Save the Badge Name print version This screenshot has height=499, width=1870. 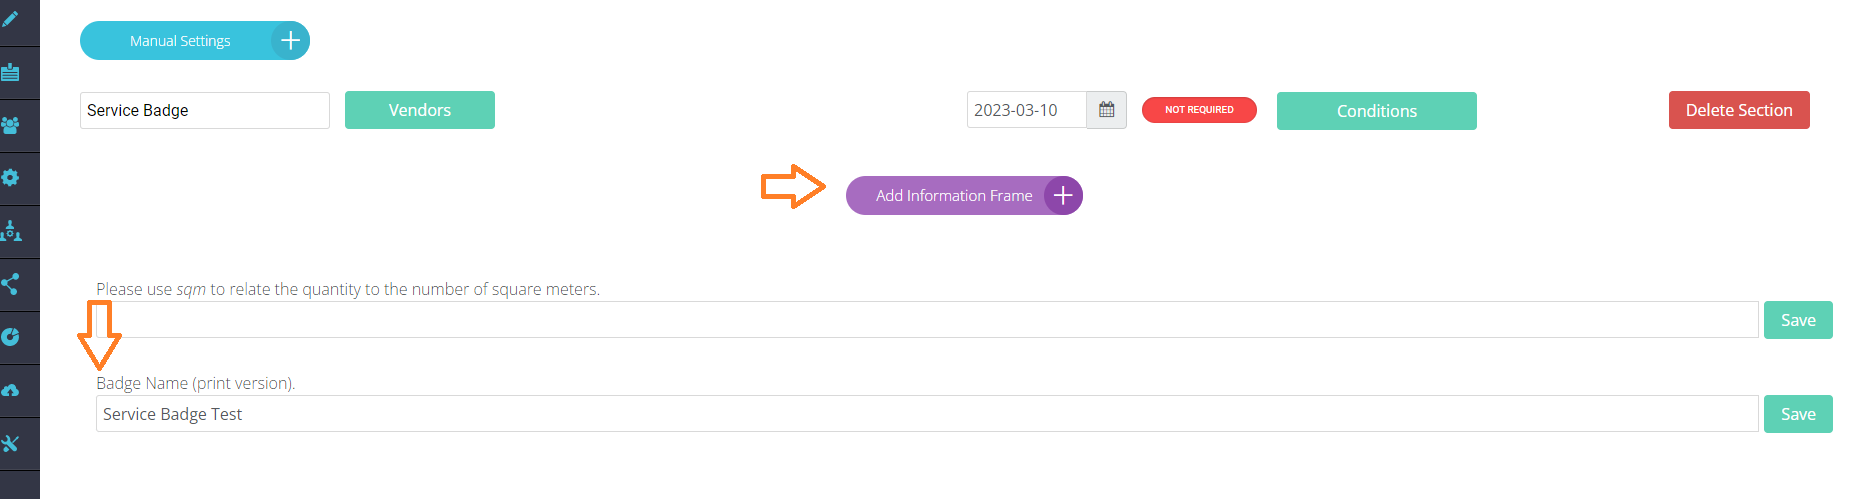click(x=1797, y=414)
